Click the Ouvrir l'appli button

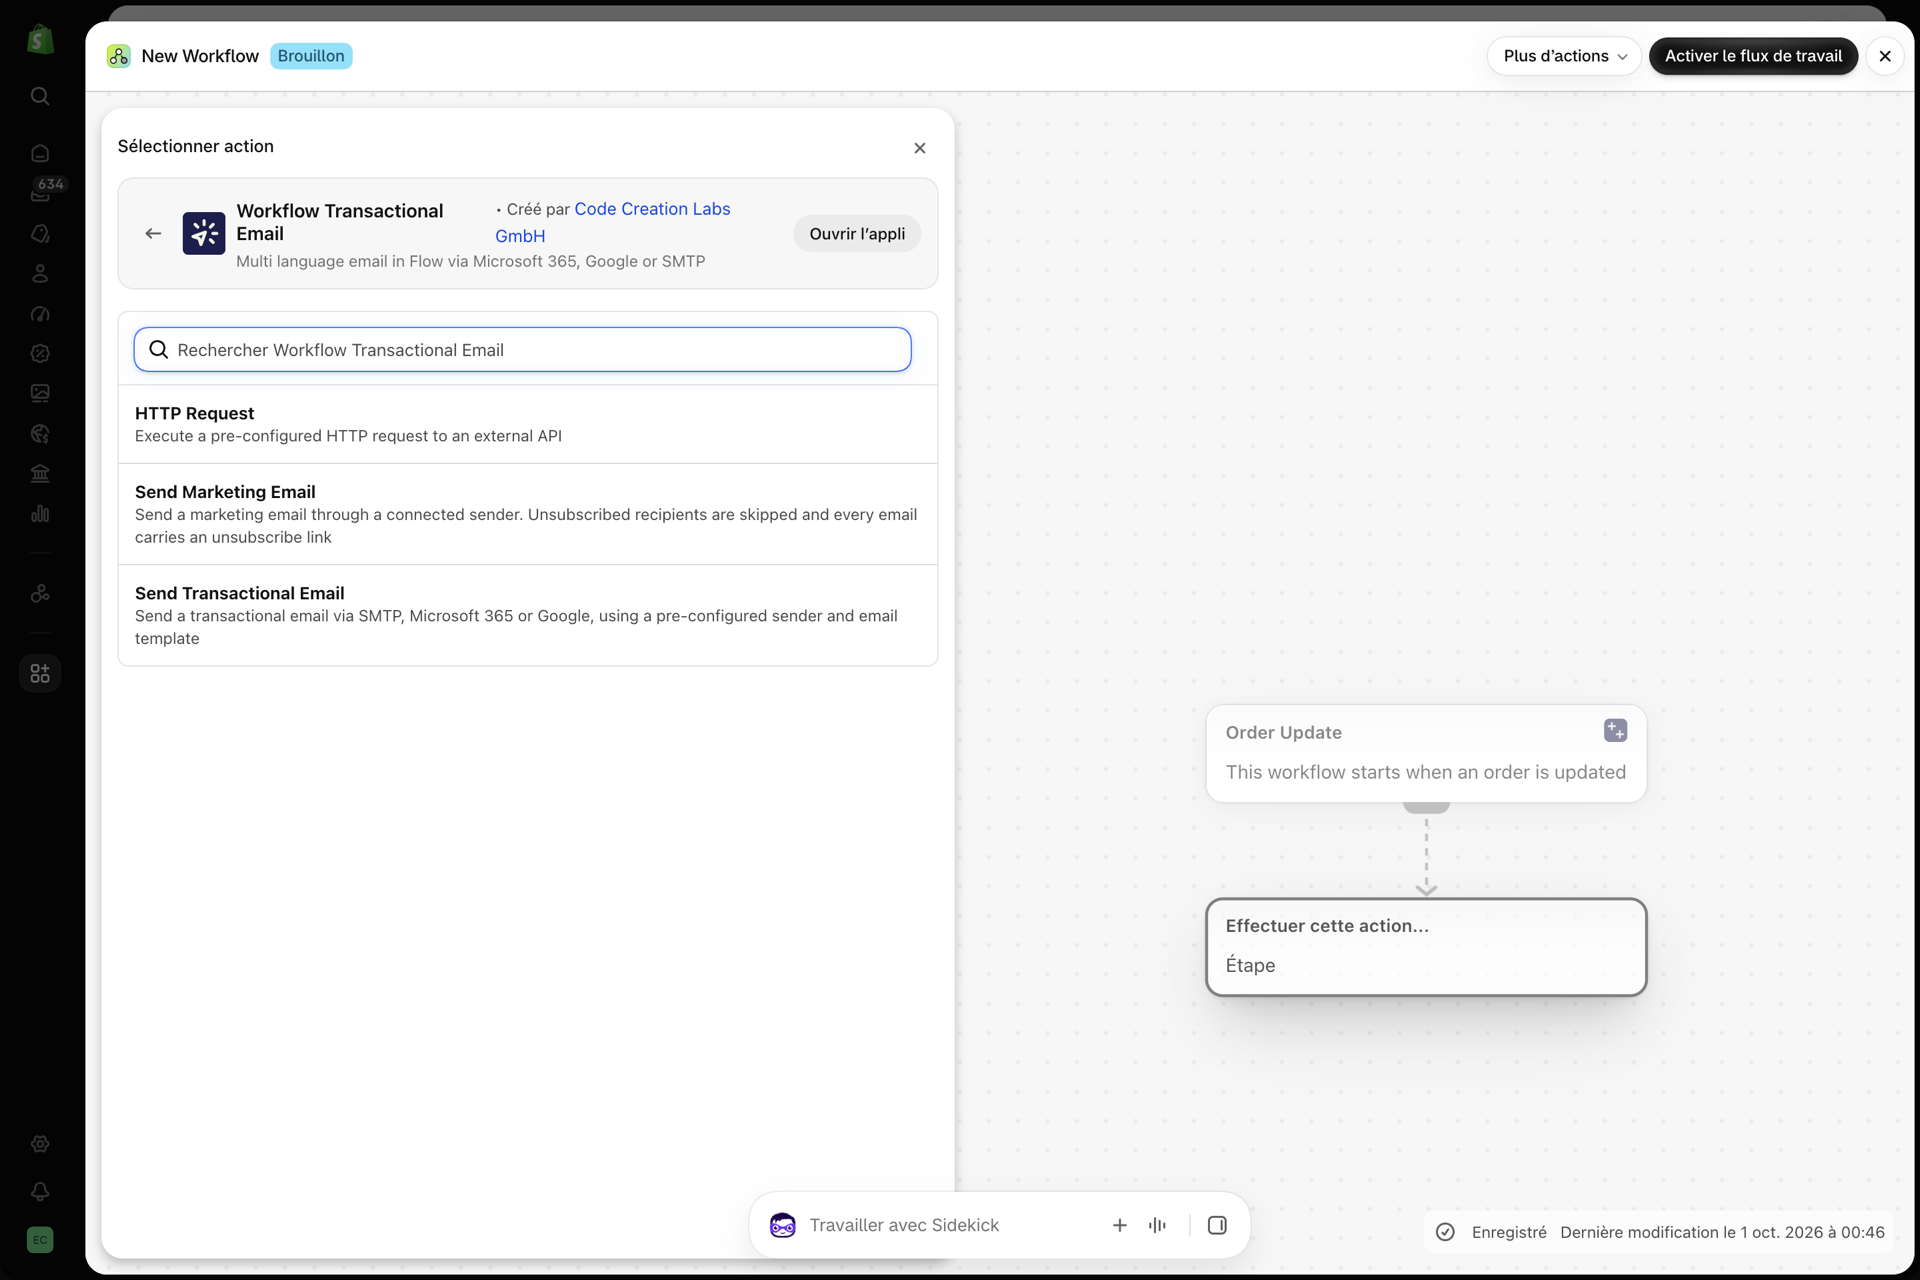point(857,233)
